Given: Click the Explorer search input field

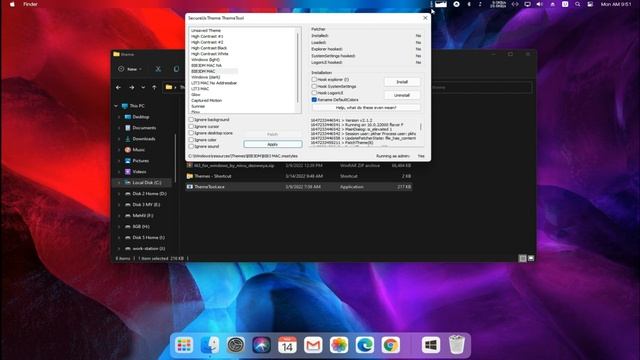Looking at the screenshot, I should (x=481, y=87).
